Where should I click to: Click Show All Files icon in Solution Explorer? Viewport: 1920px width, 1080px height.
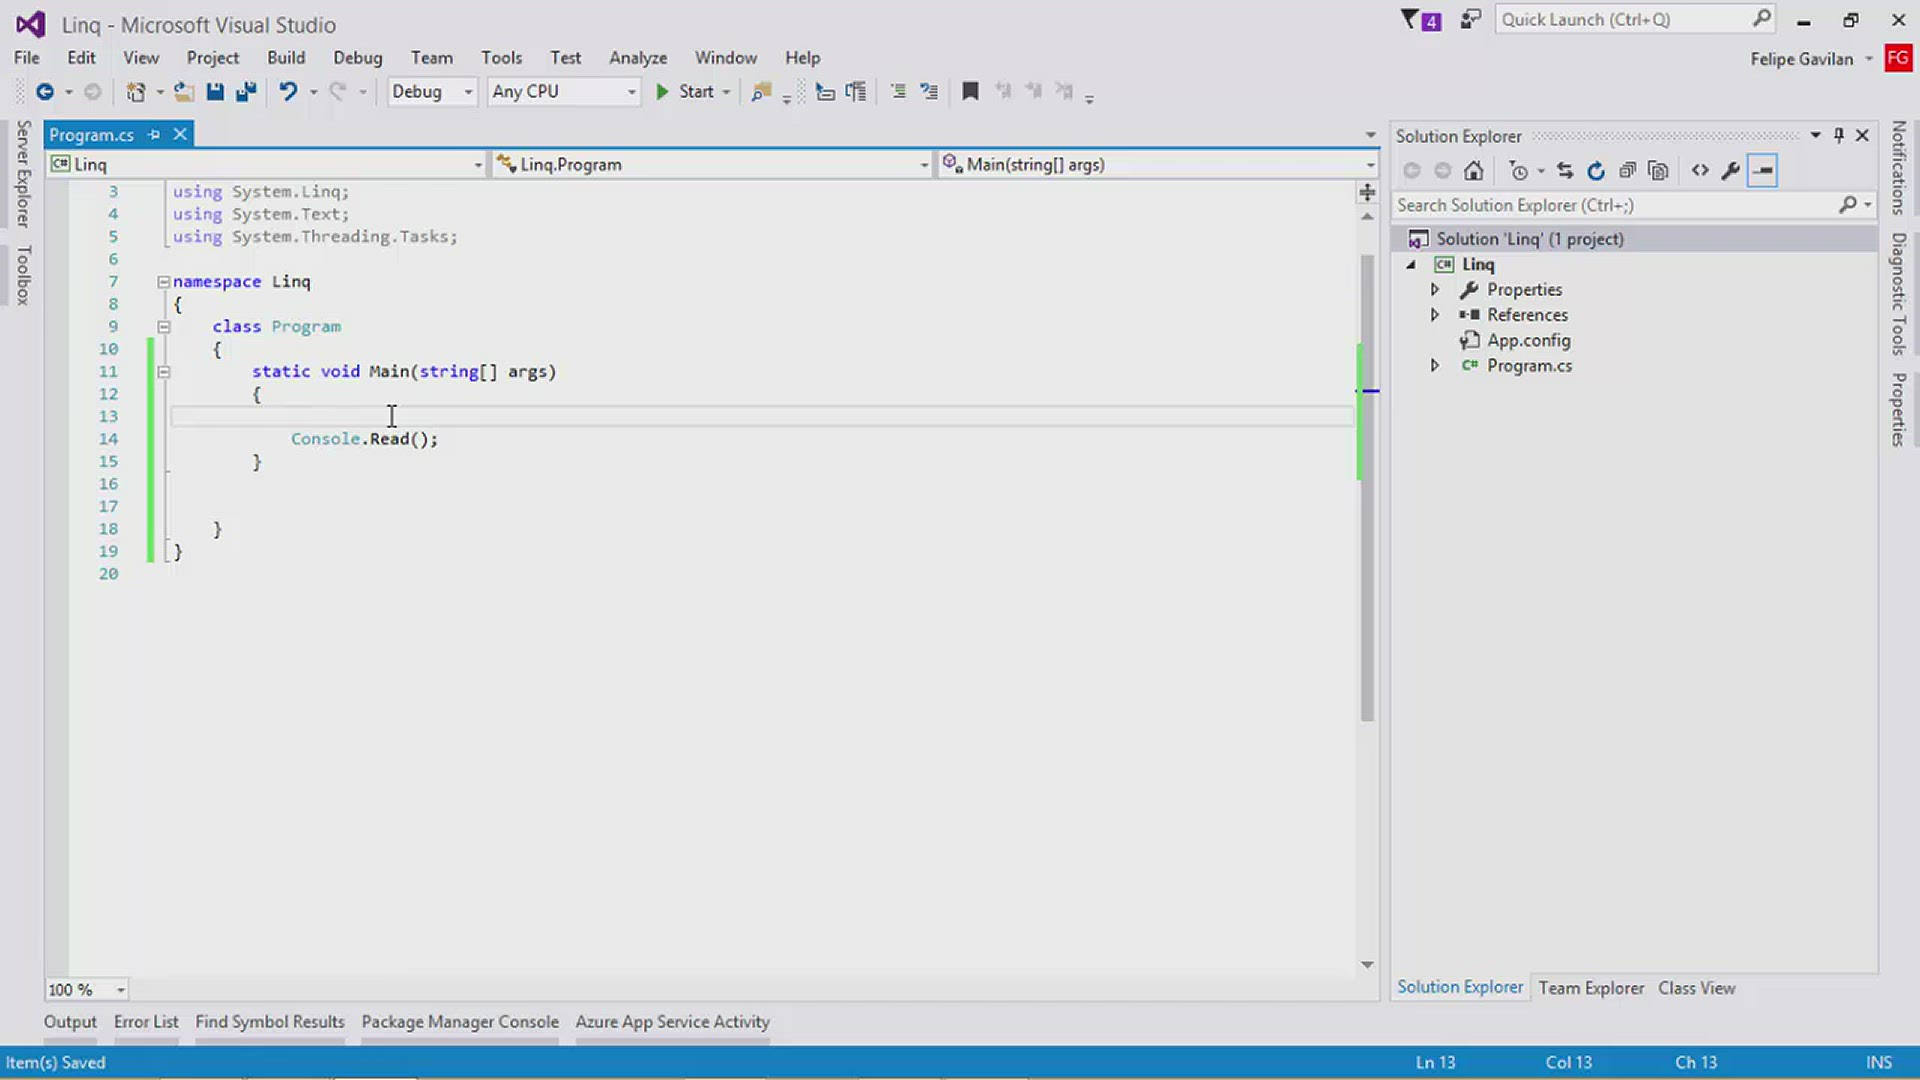tap(1658, 171)
